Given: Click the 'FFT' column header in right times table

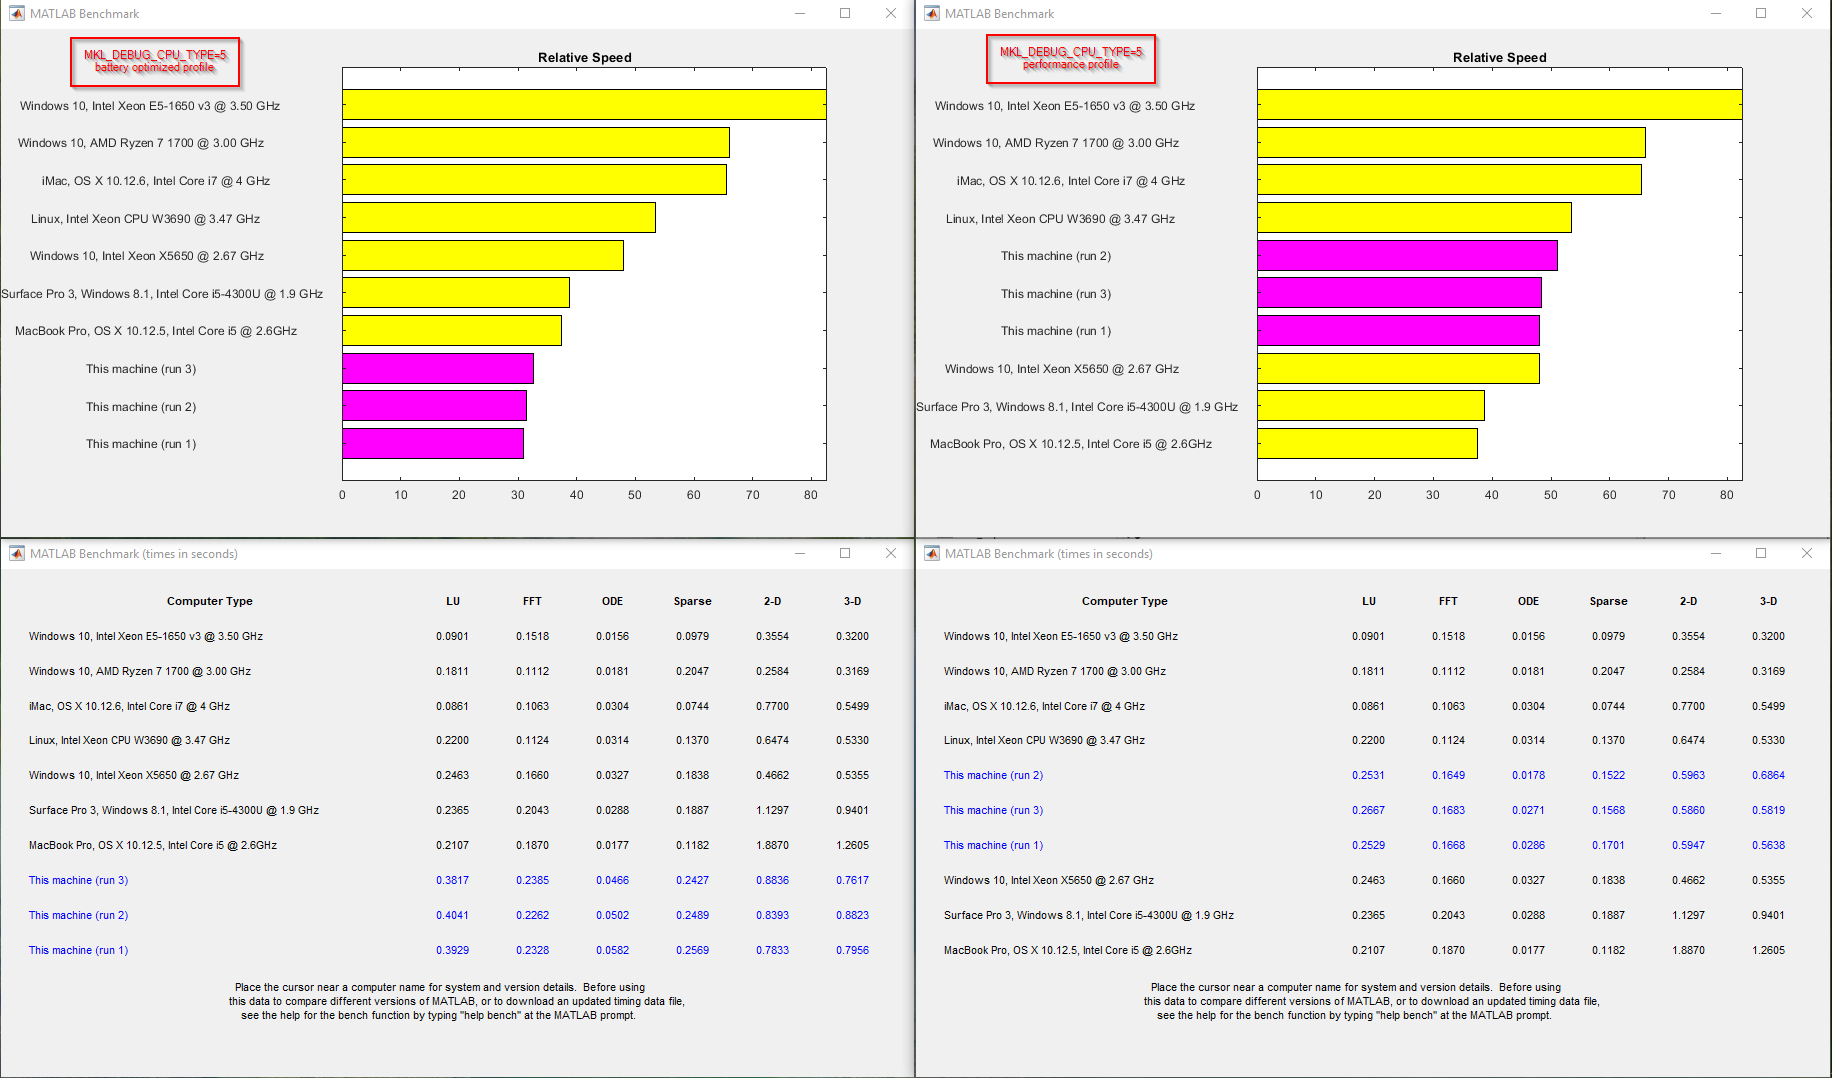Looking at the screenshot, I should (1448, 601).
